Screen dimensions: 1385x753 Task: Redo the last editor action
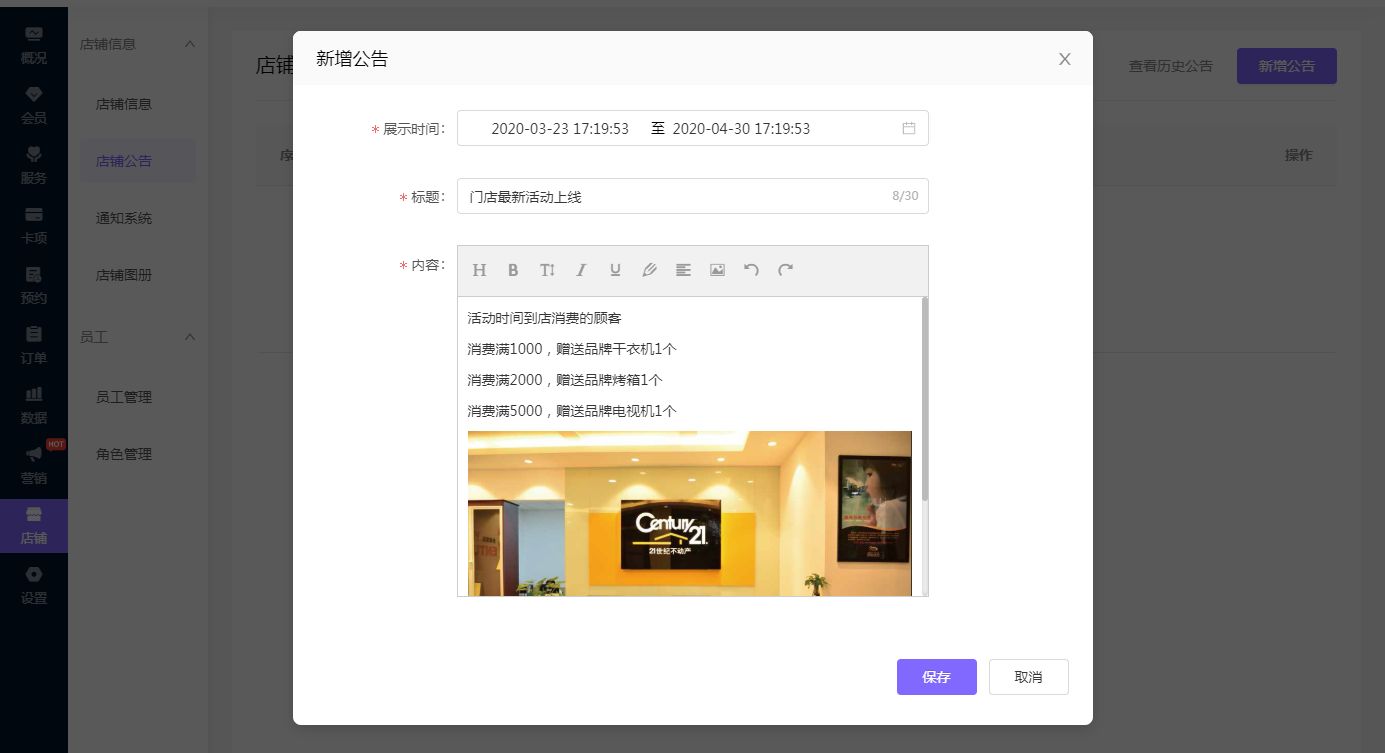click(x=786, y=270)
